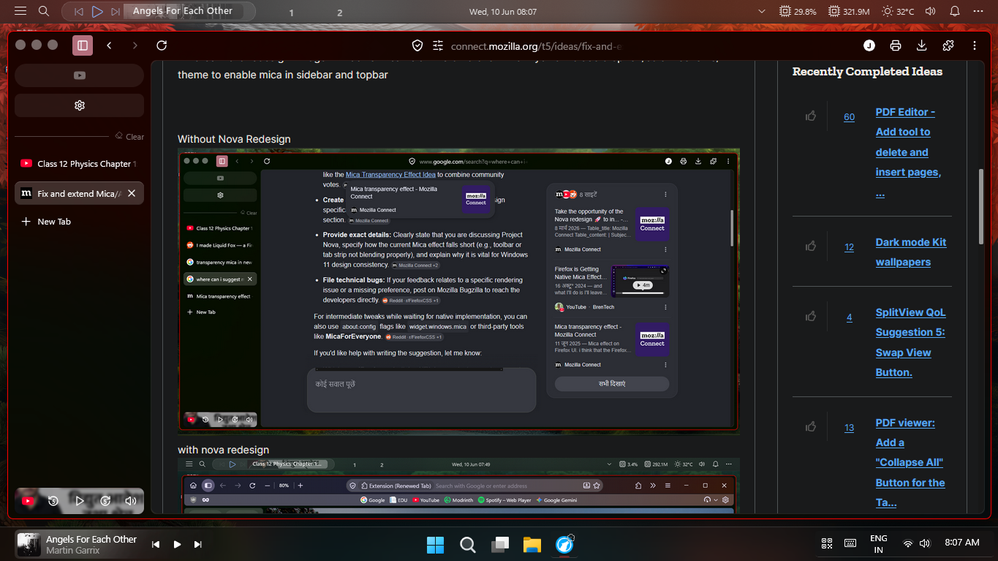This screenshot has height=561, width=998.
Task: Play the track in taskbar media widget
Action: 177,544
